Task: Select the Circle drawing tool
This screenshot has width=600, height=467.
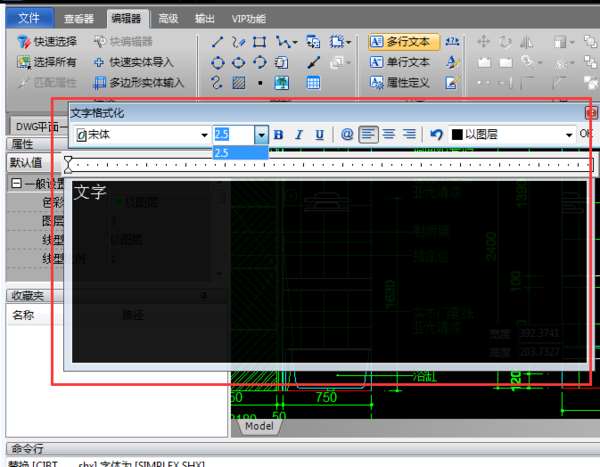Action: pyautogui.click(x=218, y=62)
